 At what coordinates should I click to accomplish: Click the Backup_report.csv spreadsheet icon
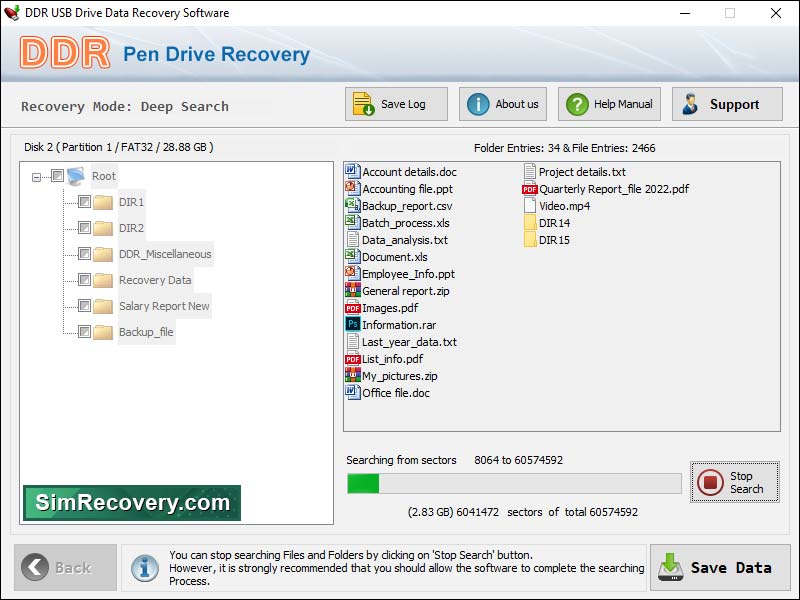(x=352, y=205)
